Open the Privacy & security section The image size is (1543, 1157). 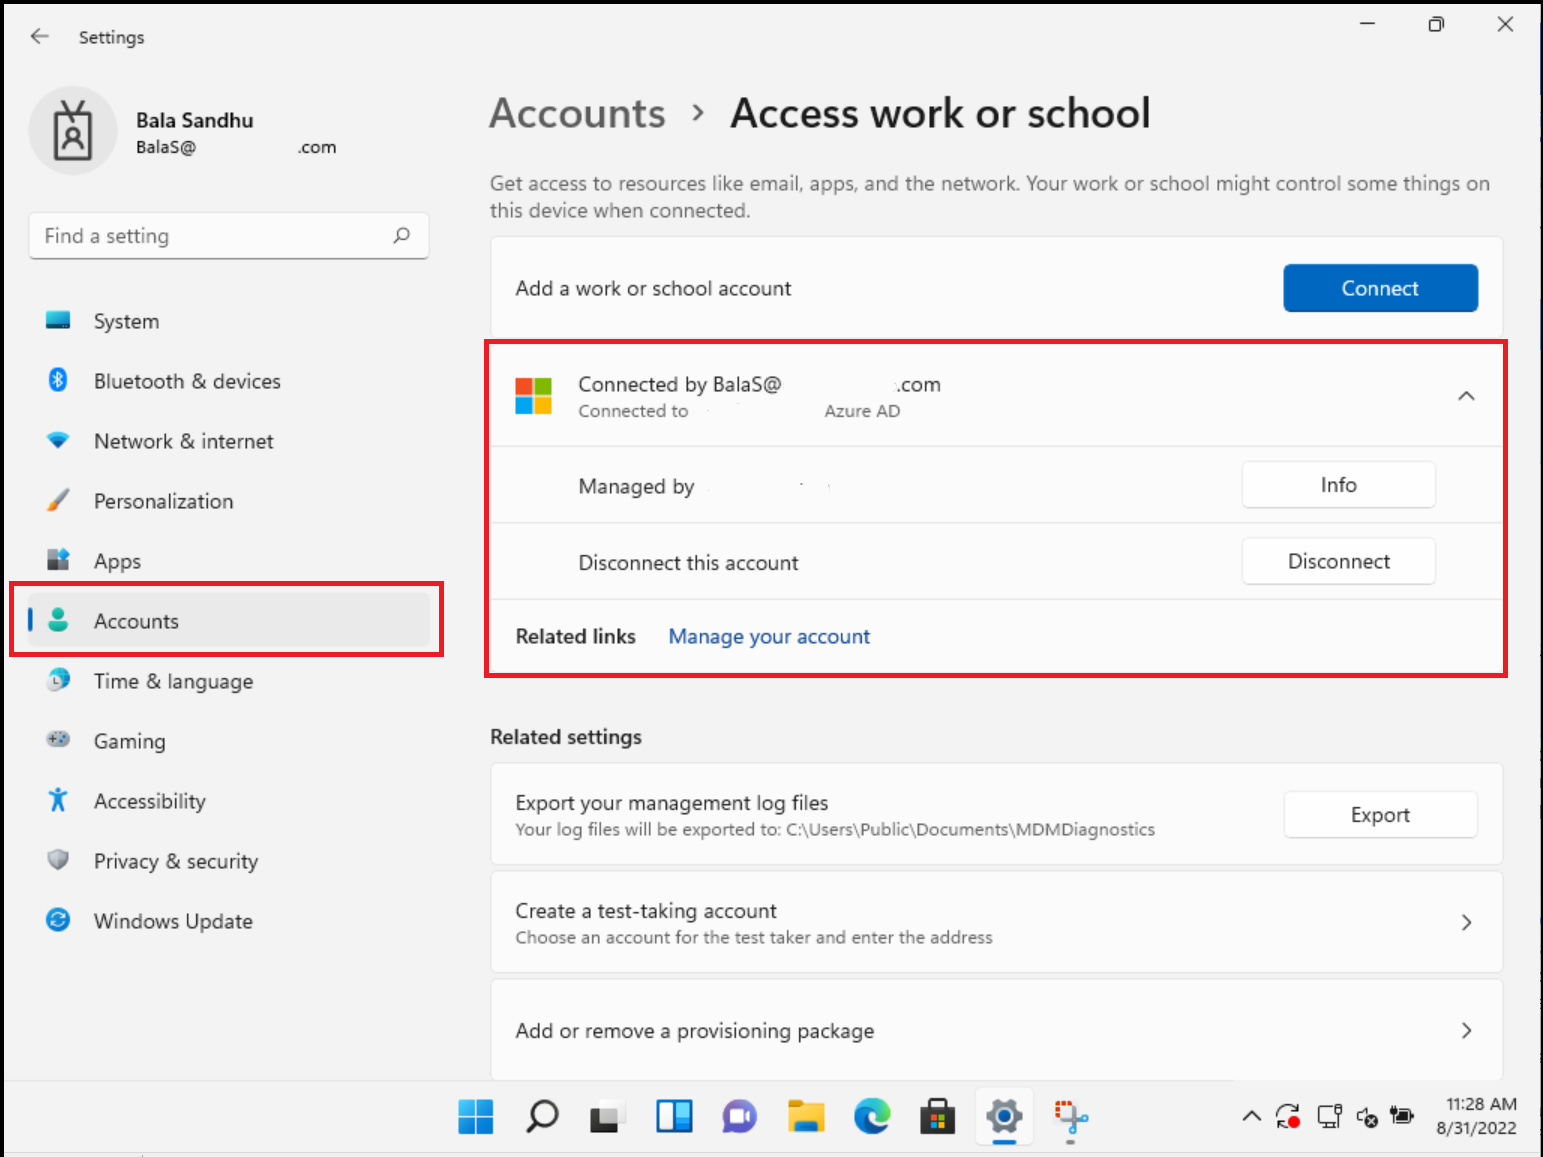coord(175,860)
